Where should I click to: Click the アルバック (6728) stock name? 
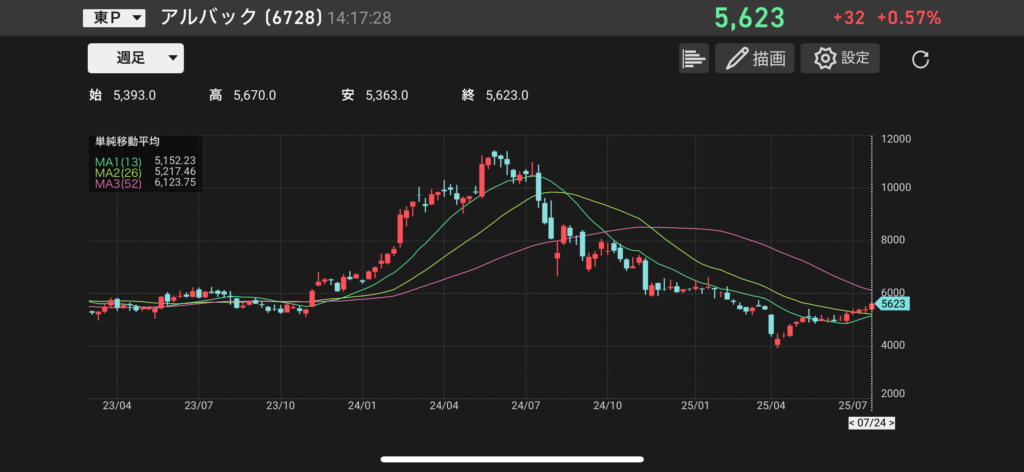click(x=241, y=18)
